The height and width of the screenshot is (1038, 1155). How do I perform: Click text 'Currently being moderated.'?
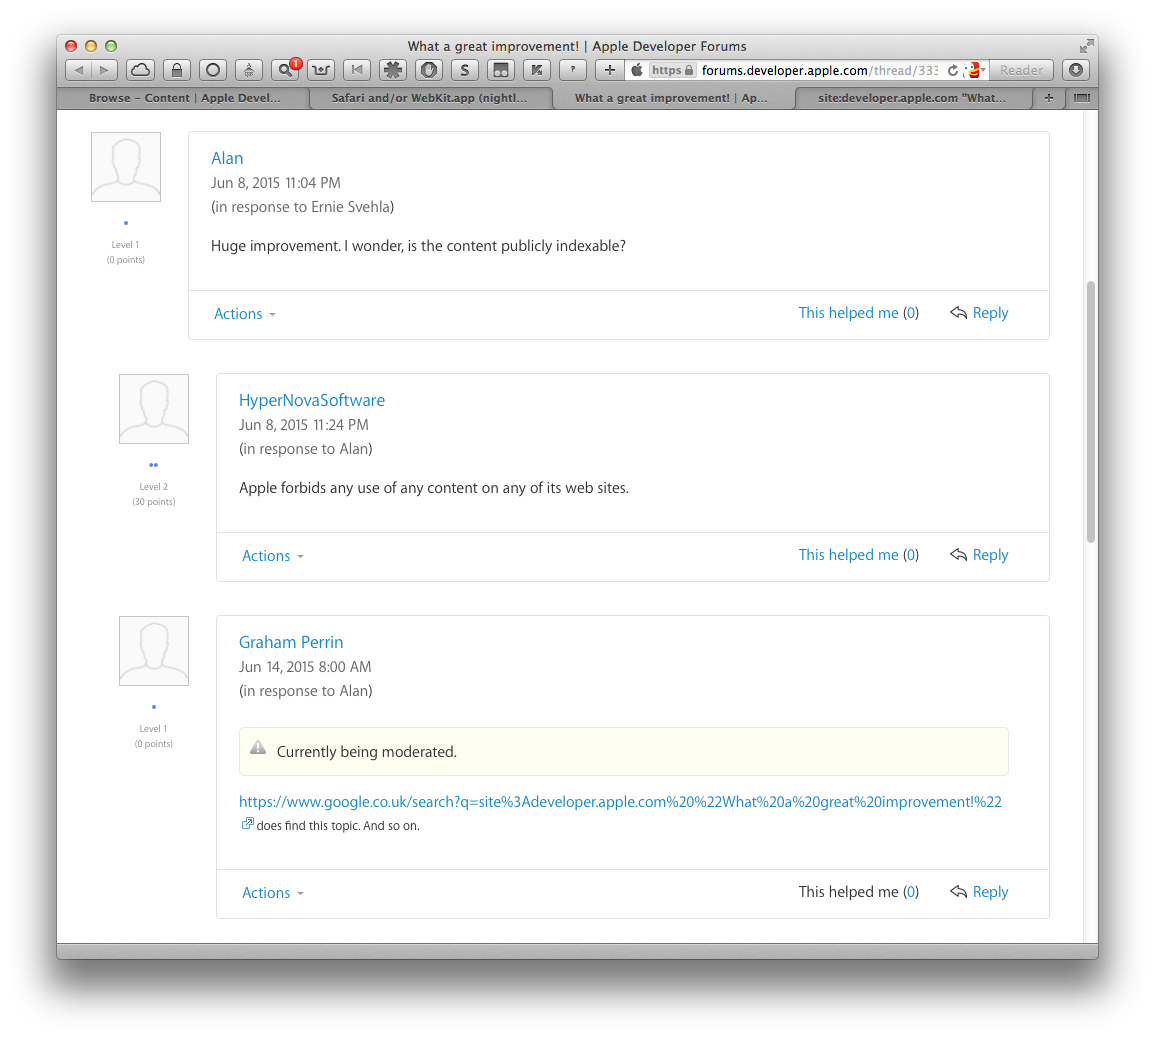pos(367,751)
